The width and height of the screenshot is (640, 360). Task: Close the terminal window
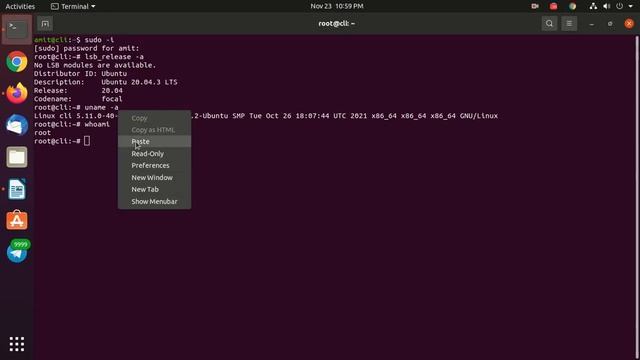click(629, 24)
